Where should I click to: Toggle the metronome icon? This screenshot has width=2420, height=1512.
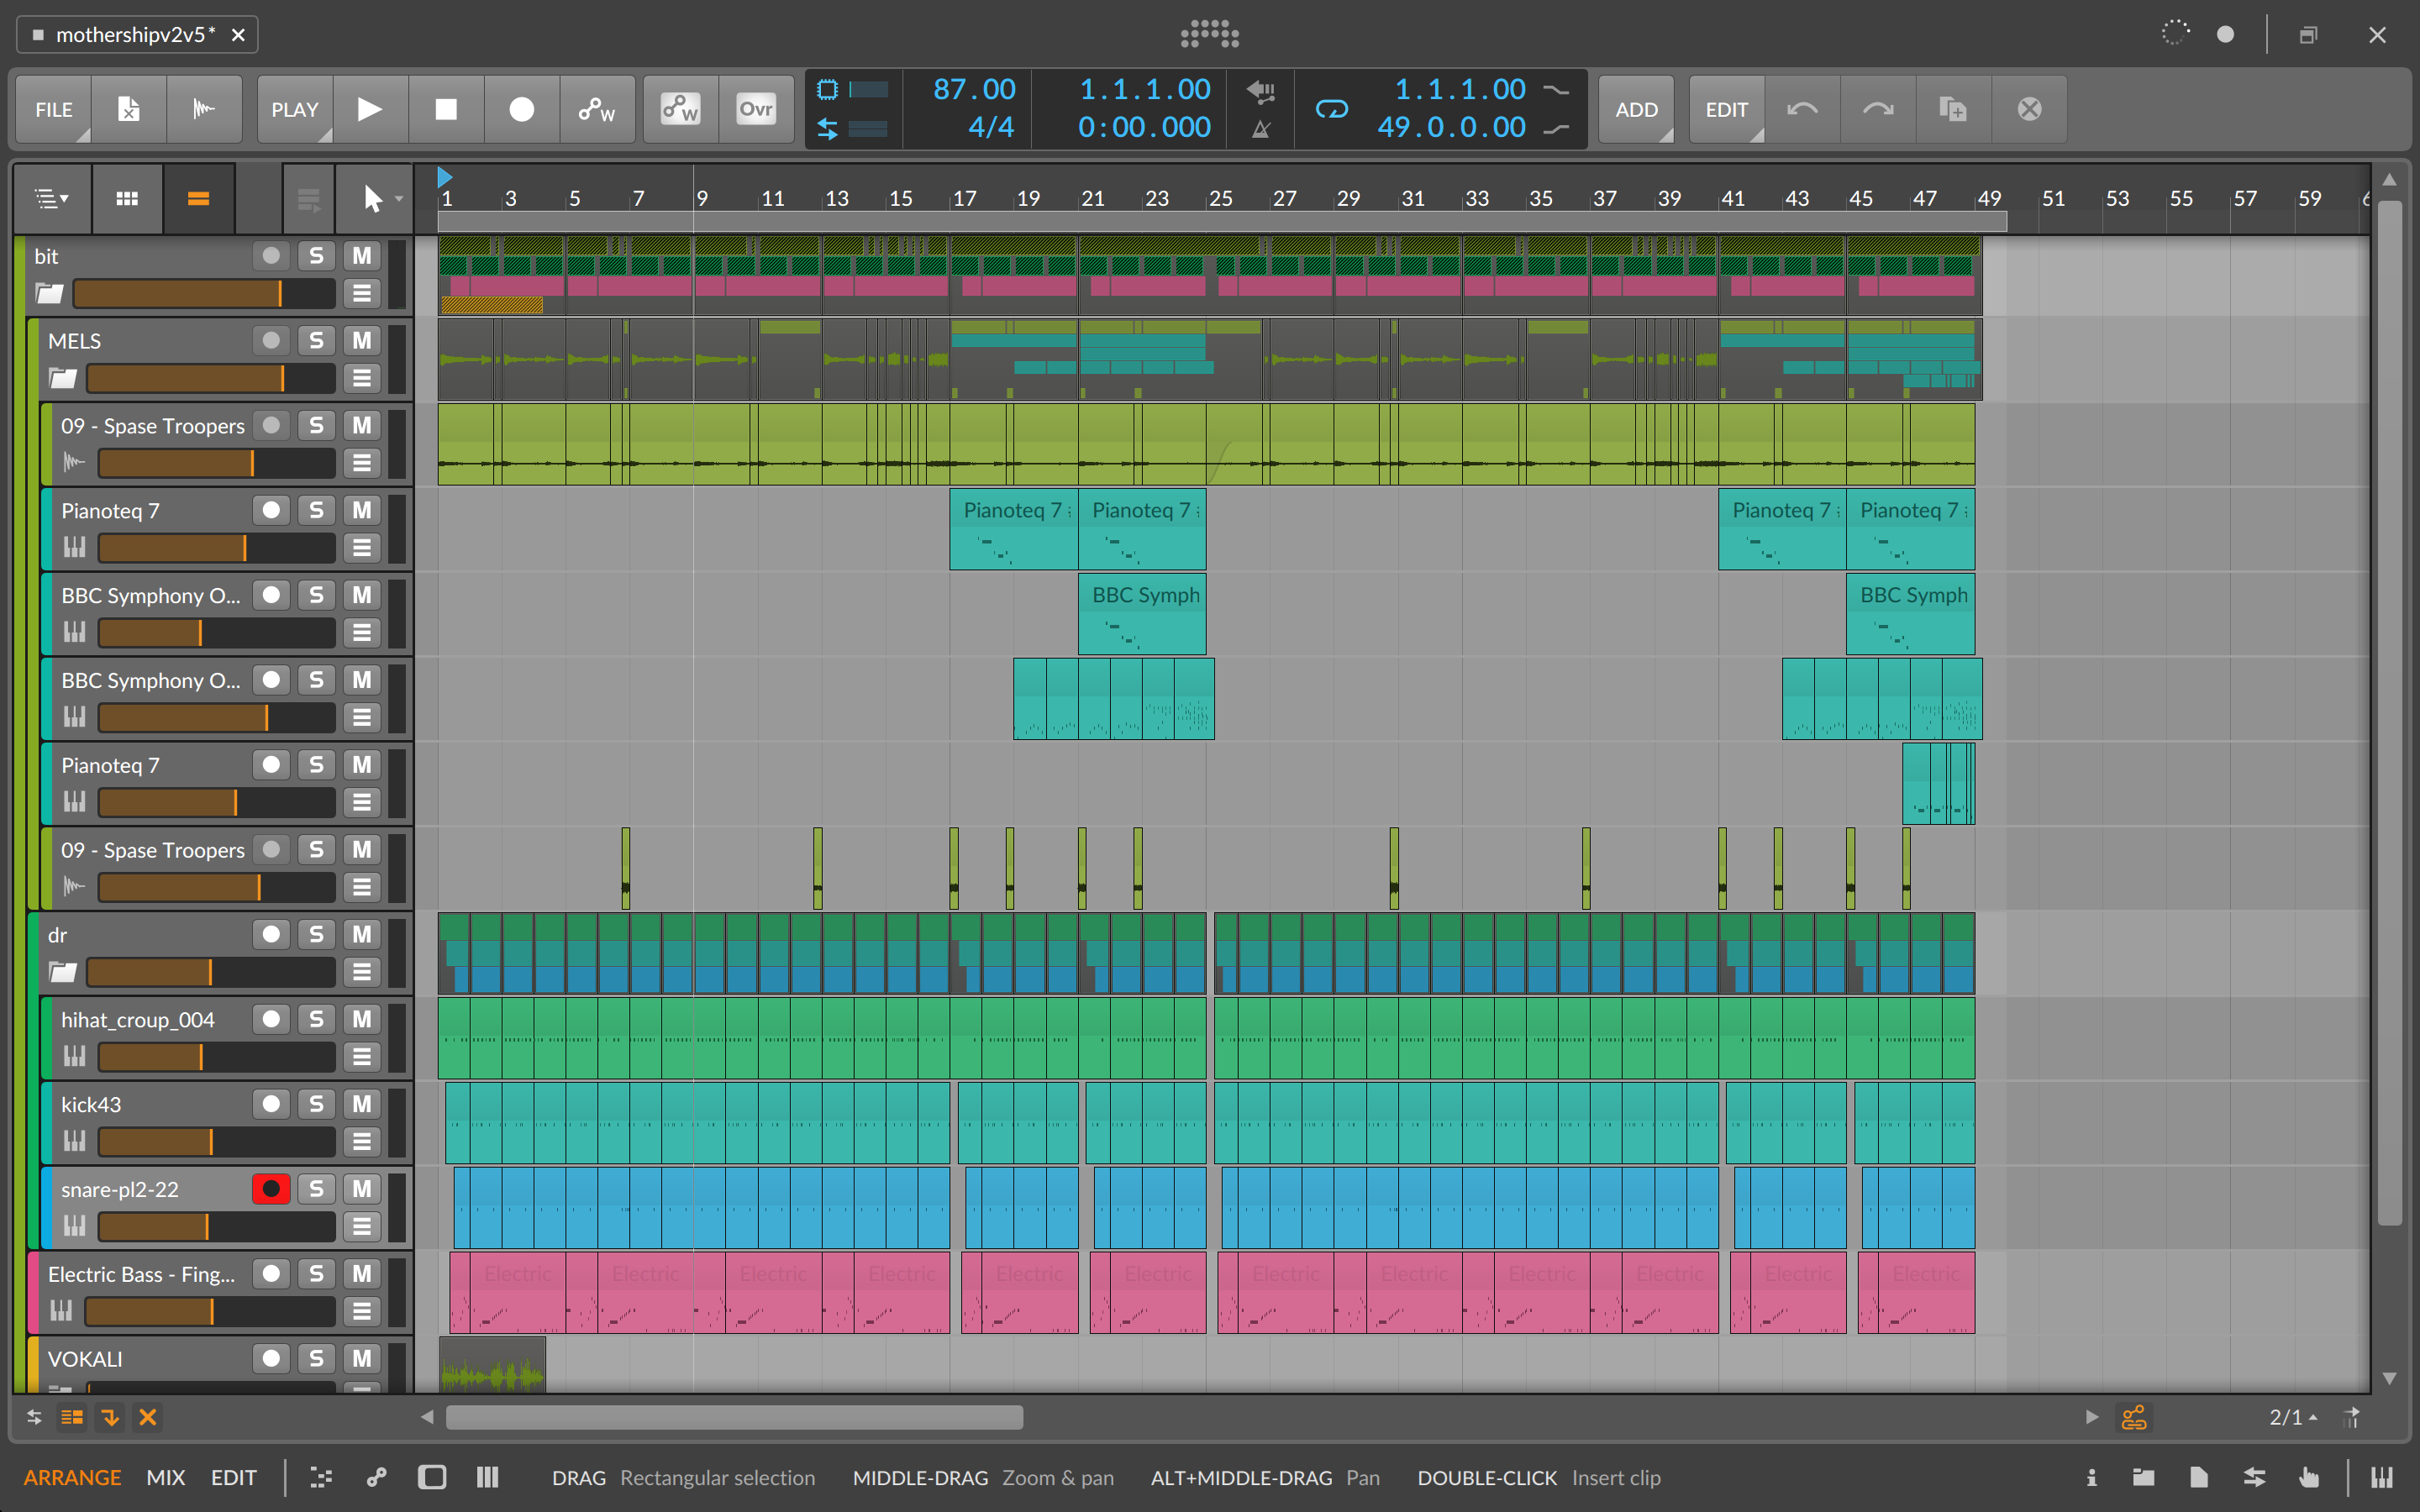pos(1261,129)
